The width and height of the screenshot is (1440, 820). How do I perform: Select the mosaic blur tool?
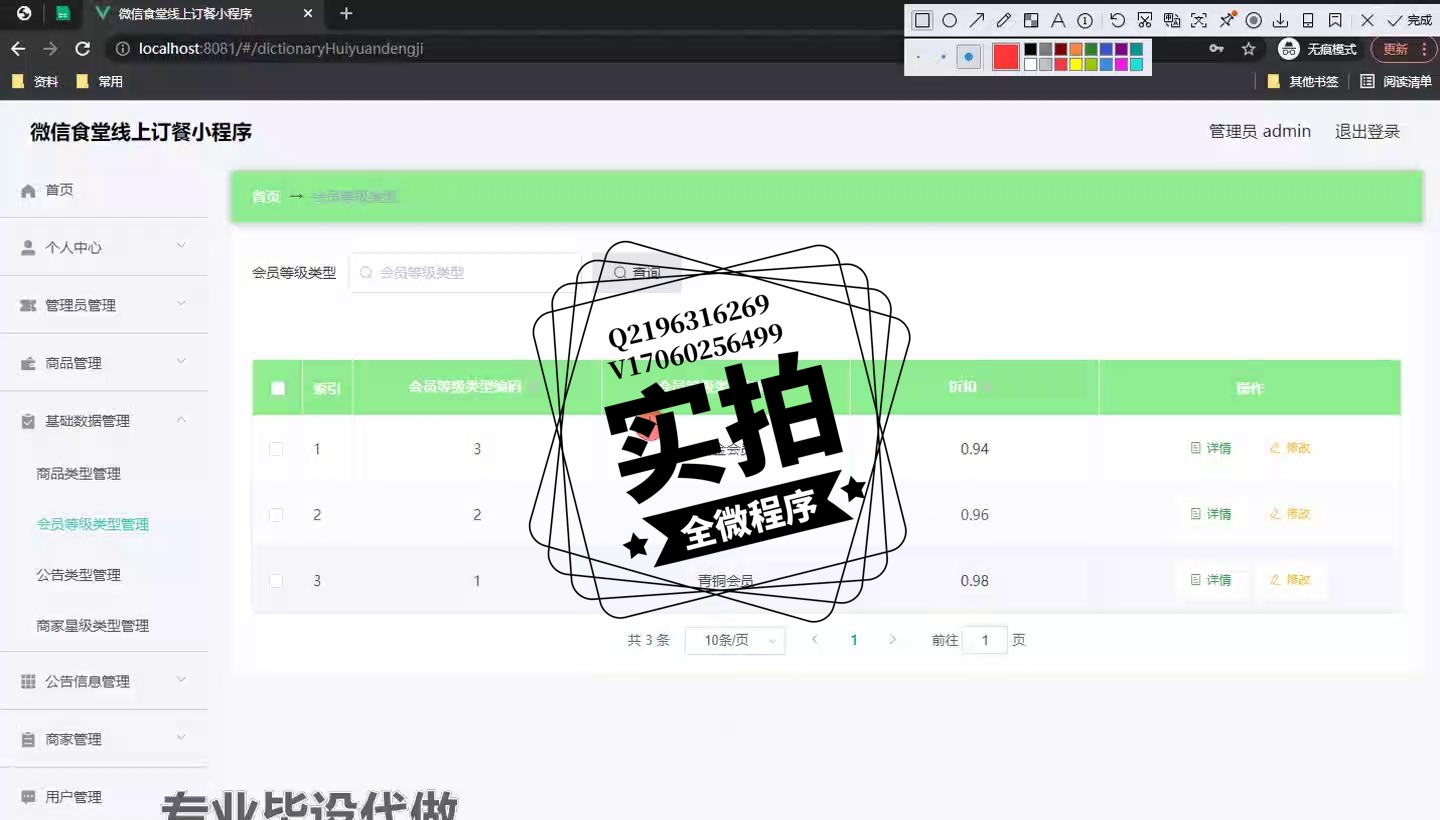click(1031, 20)
